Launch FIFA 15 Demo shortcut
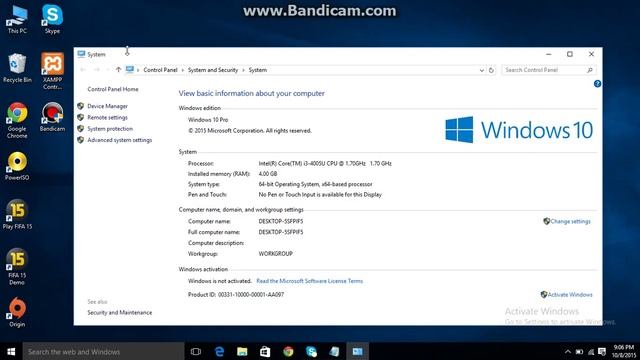 click(17, 267)
